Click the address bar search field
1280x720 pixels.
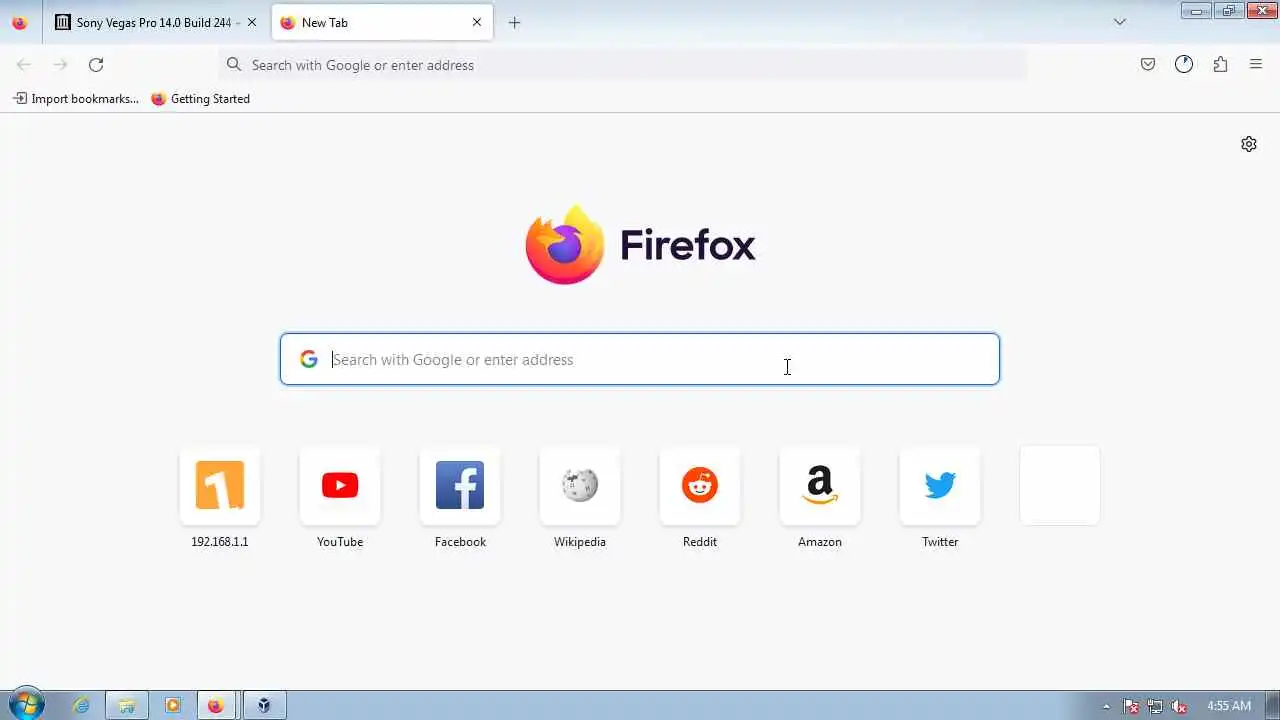(622, 65)
